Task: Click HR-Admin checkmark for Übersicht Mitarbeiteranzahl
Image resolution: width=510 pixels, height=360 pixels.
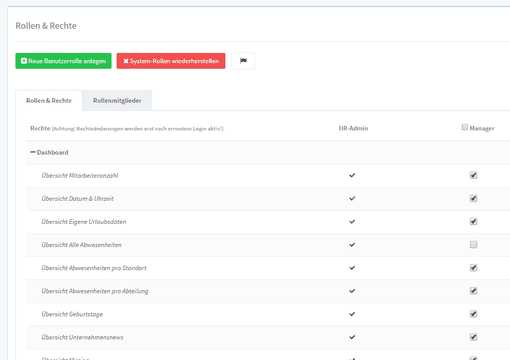Action: pos(352,175)
